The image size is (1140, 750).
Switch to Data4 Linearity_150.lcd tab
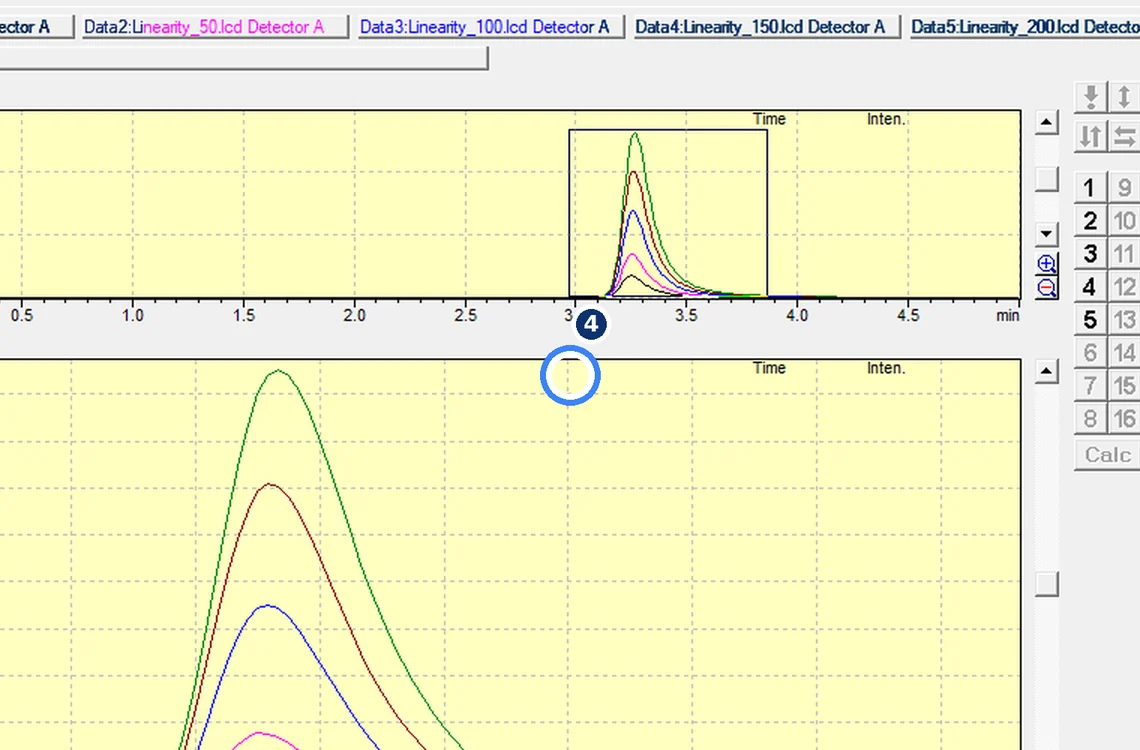(x=766, y=27)
